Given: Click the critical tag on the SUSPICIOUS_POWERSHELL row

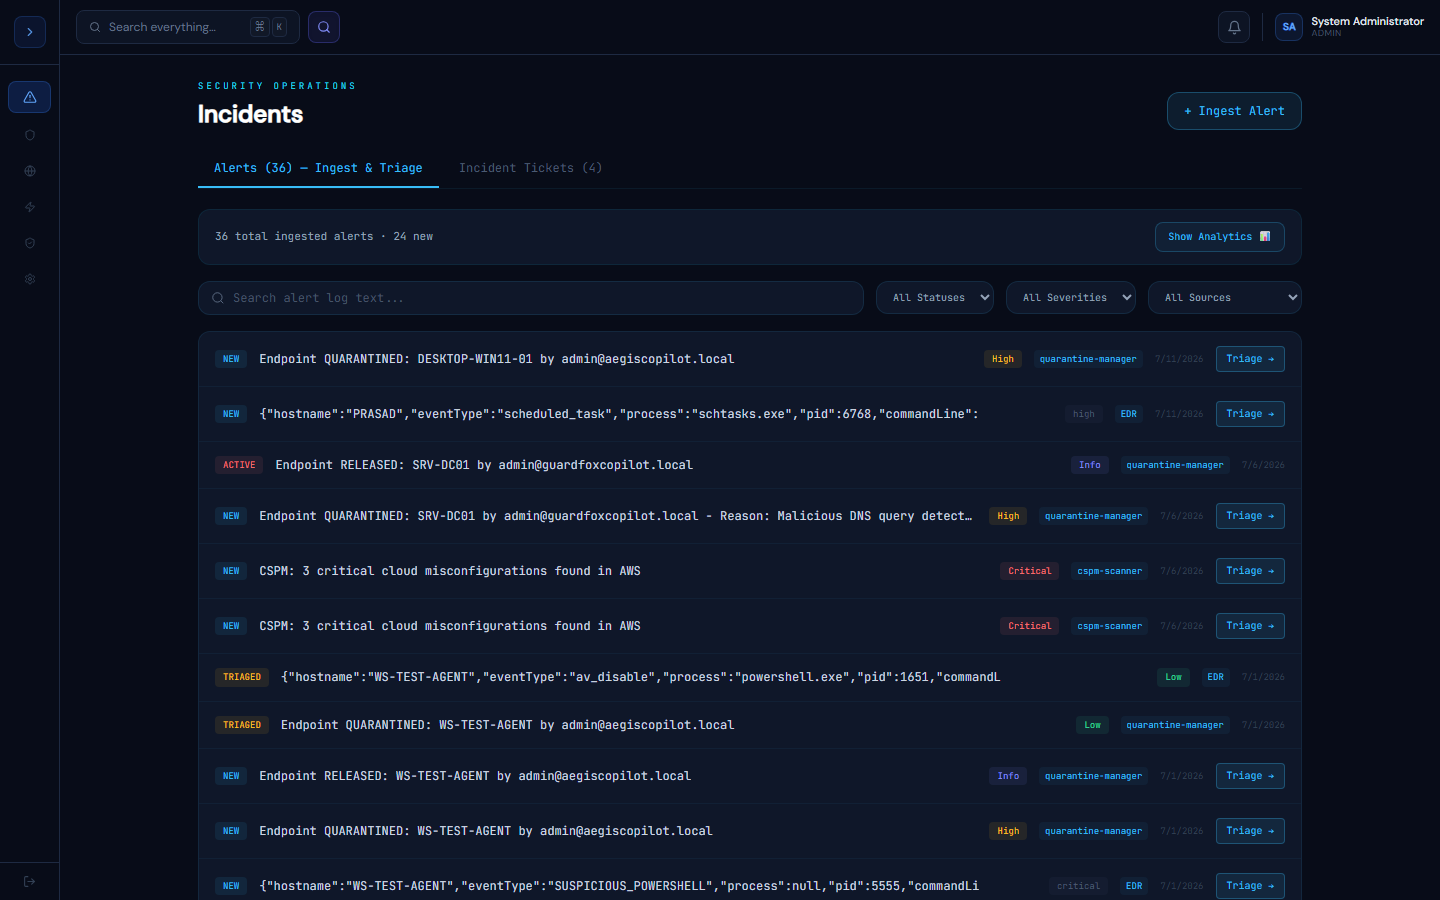Looking at the screenshot, I should 1079,886.
